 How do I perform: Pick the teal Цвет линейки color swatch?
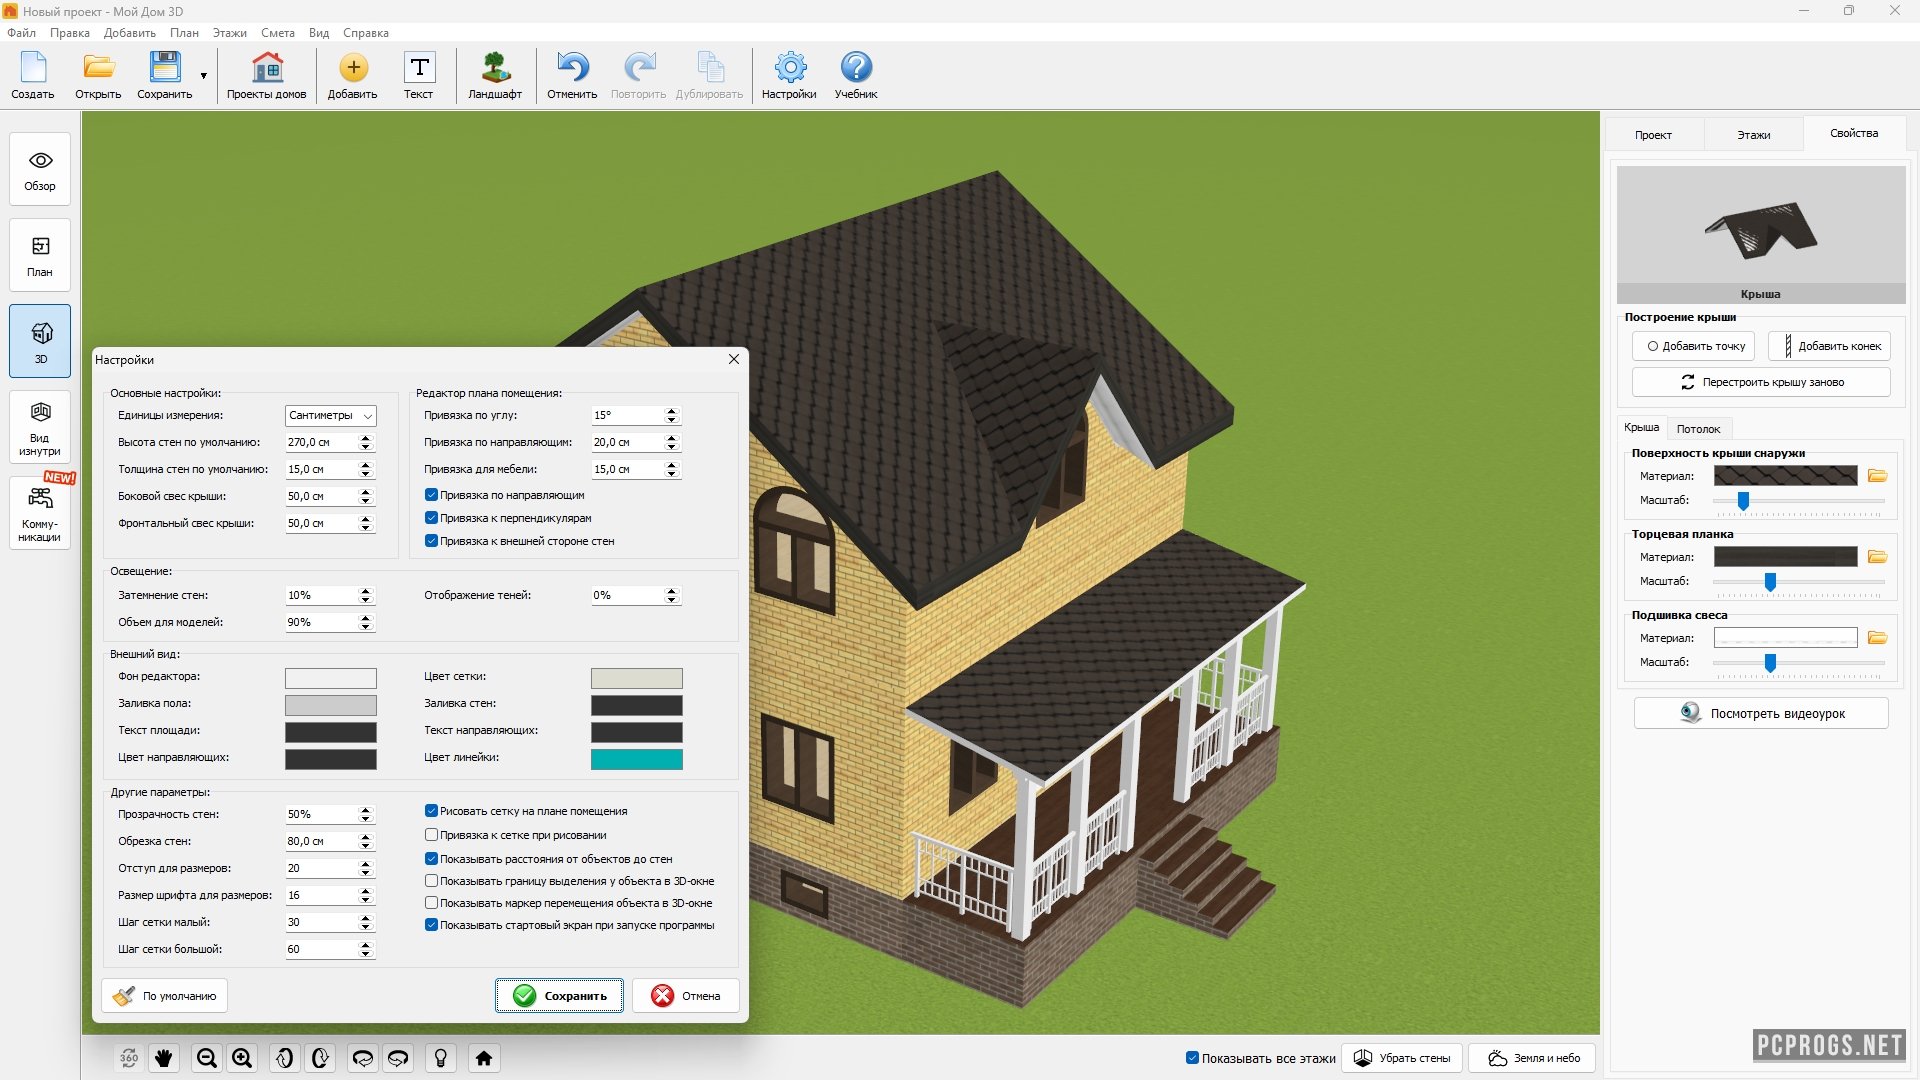coord(636,759)
